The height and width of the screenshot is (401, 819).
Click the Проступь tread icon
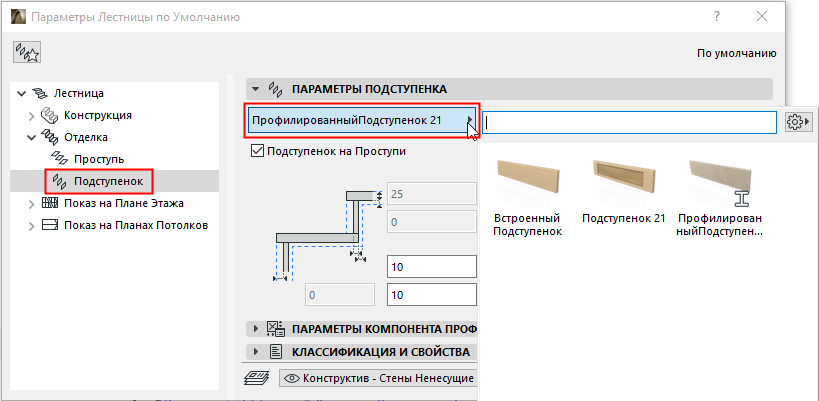click(59, 159)
